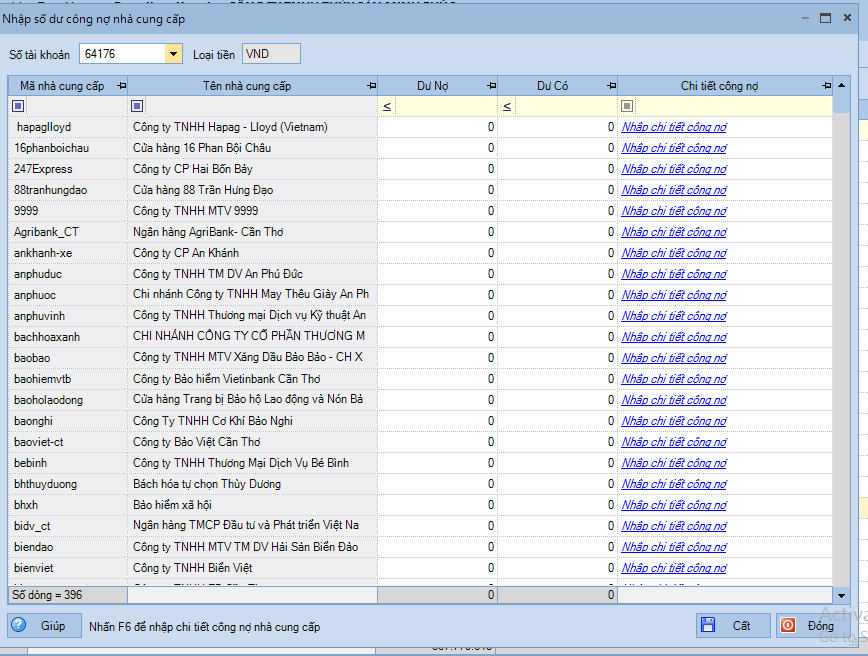The image size is (868, 656).
Task: Open filter operator for Mã nhà cung cấp
Action: [x=18, y=106]
